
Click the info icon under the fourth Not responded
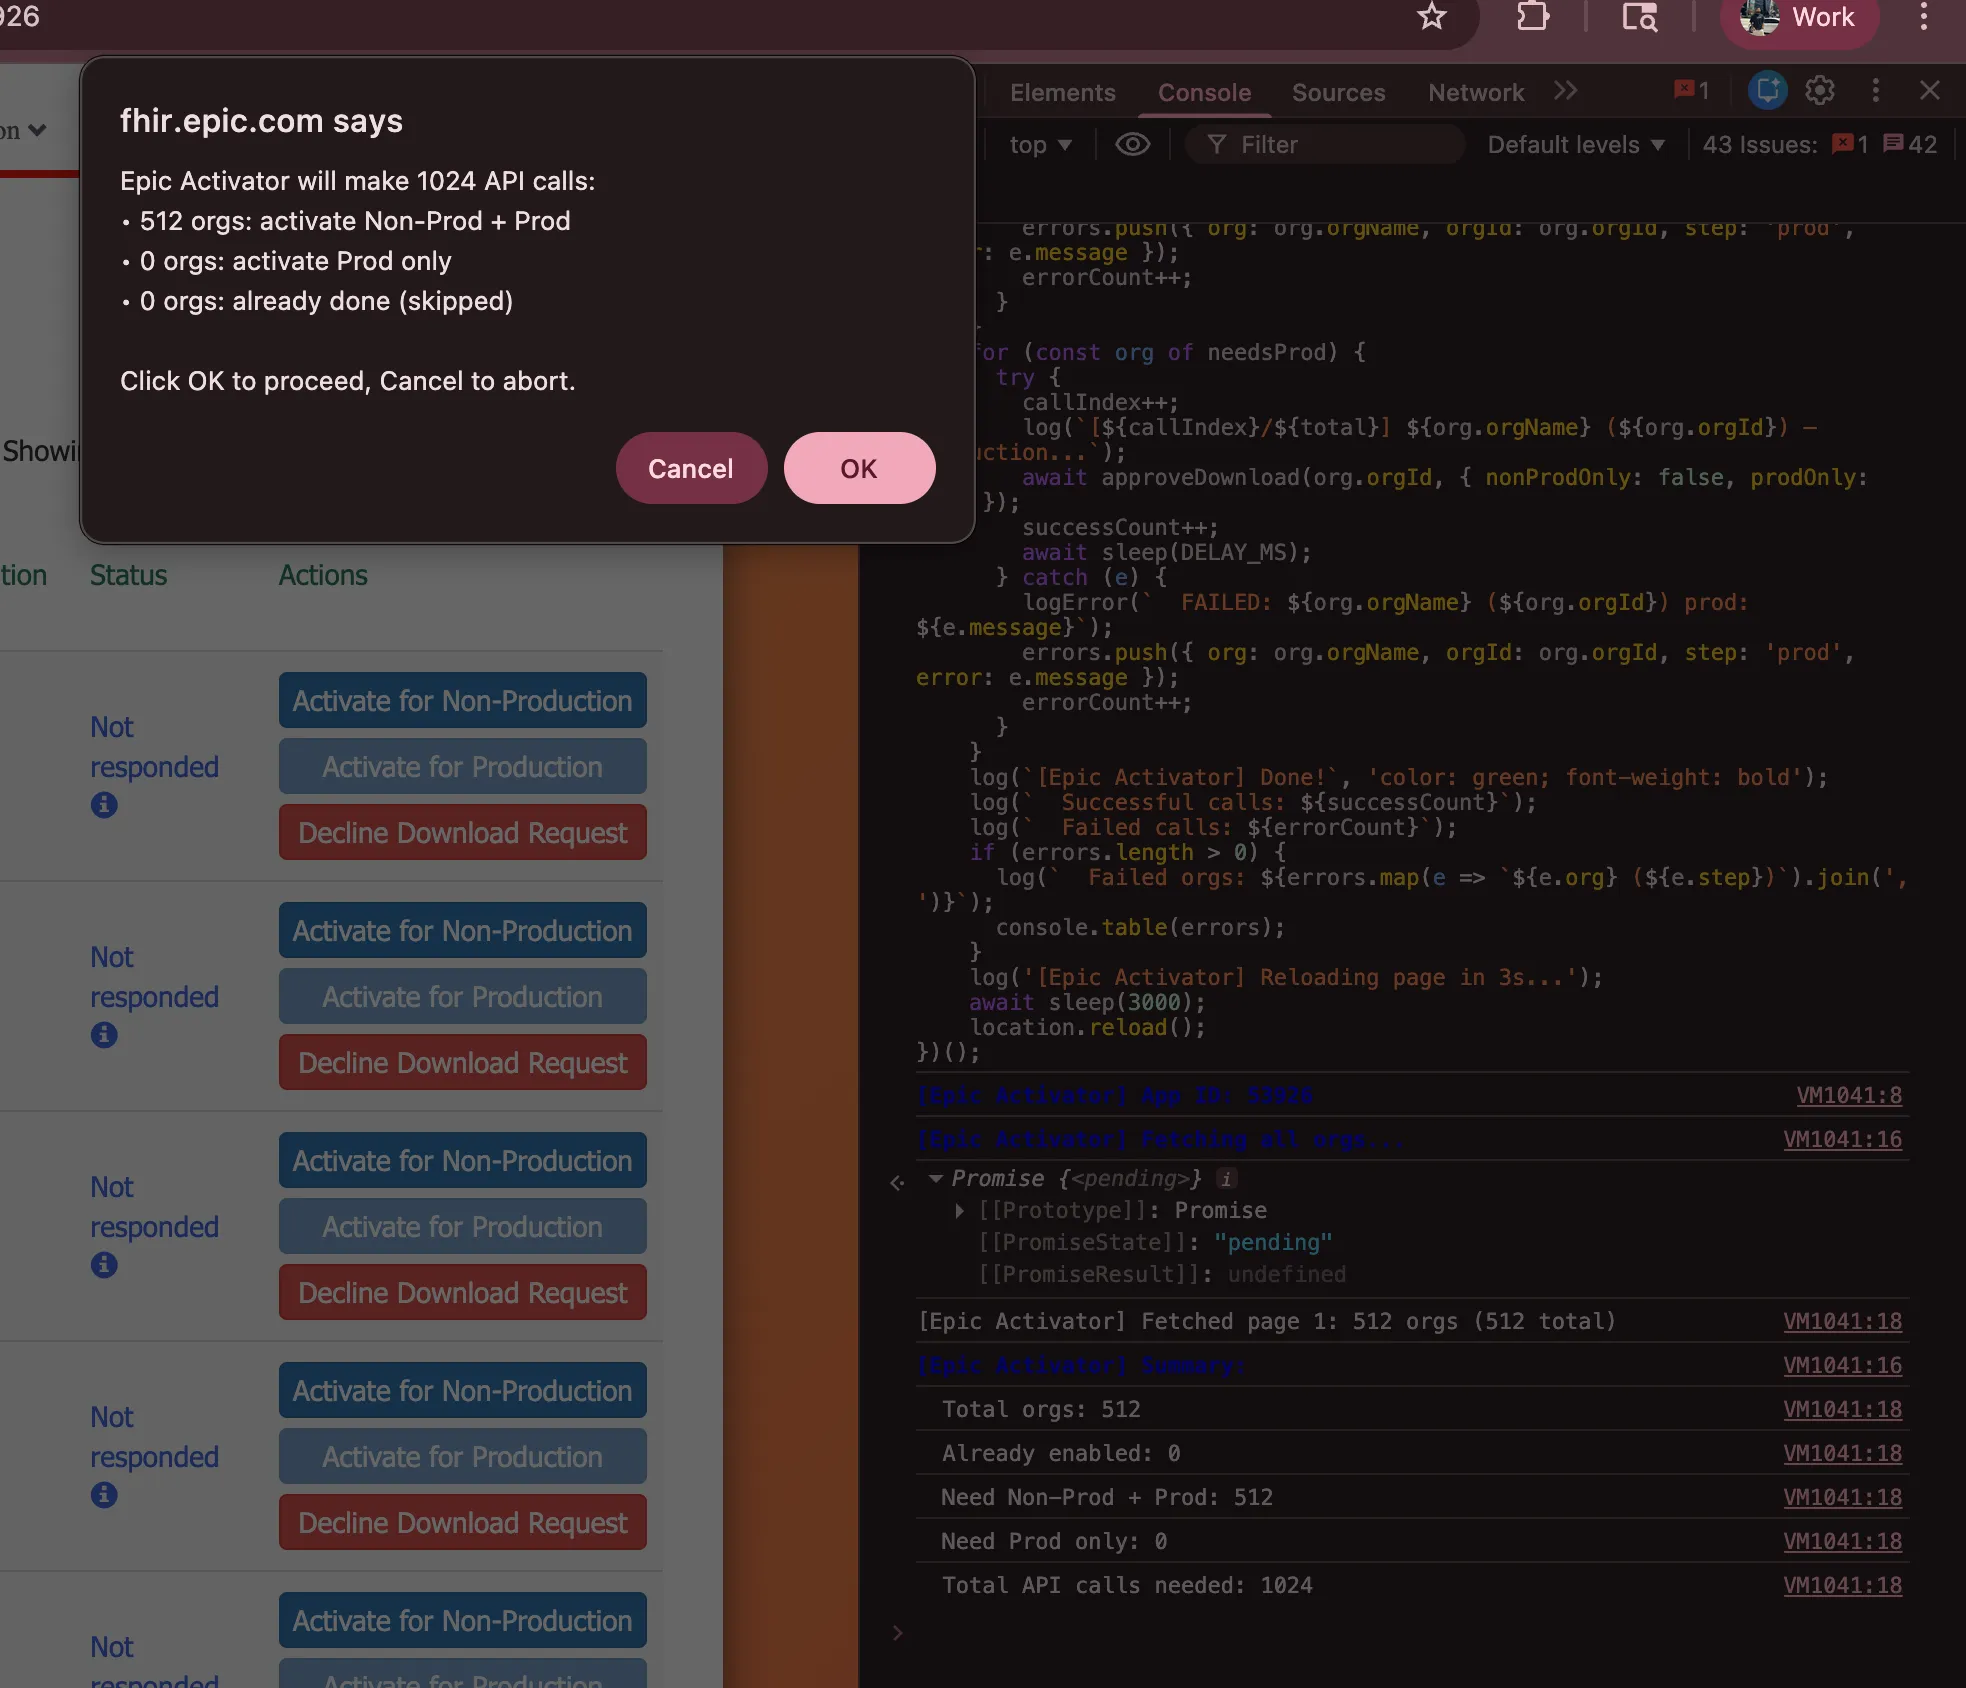pyautogui.click(x=104, y=1494)
